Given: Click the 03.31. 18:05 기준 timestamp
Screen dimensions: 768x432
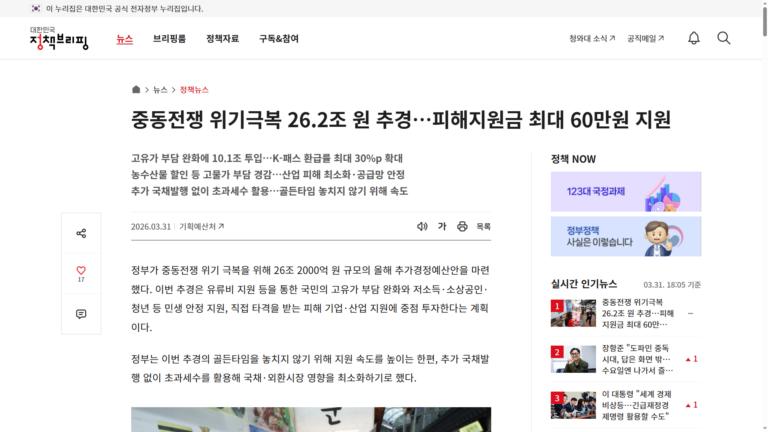Looking at the screenshot, I should (672, 285).
